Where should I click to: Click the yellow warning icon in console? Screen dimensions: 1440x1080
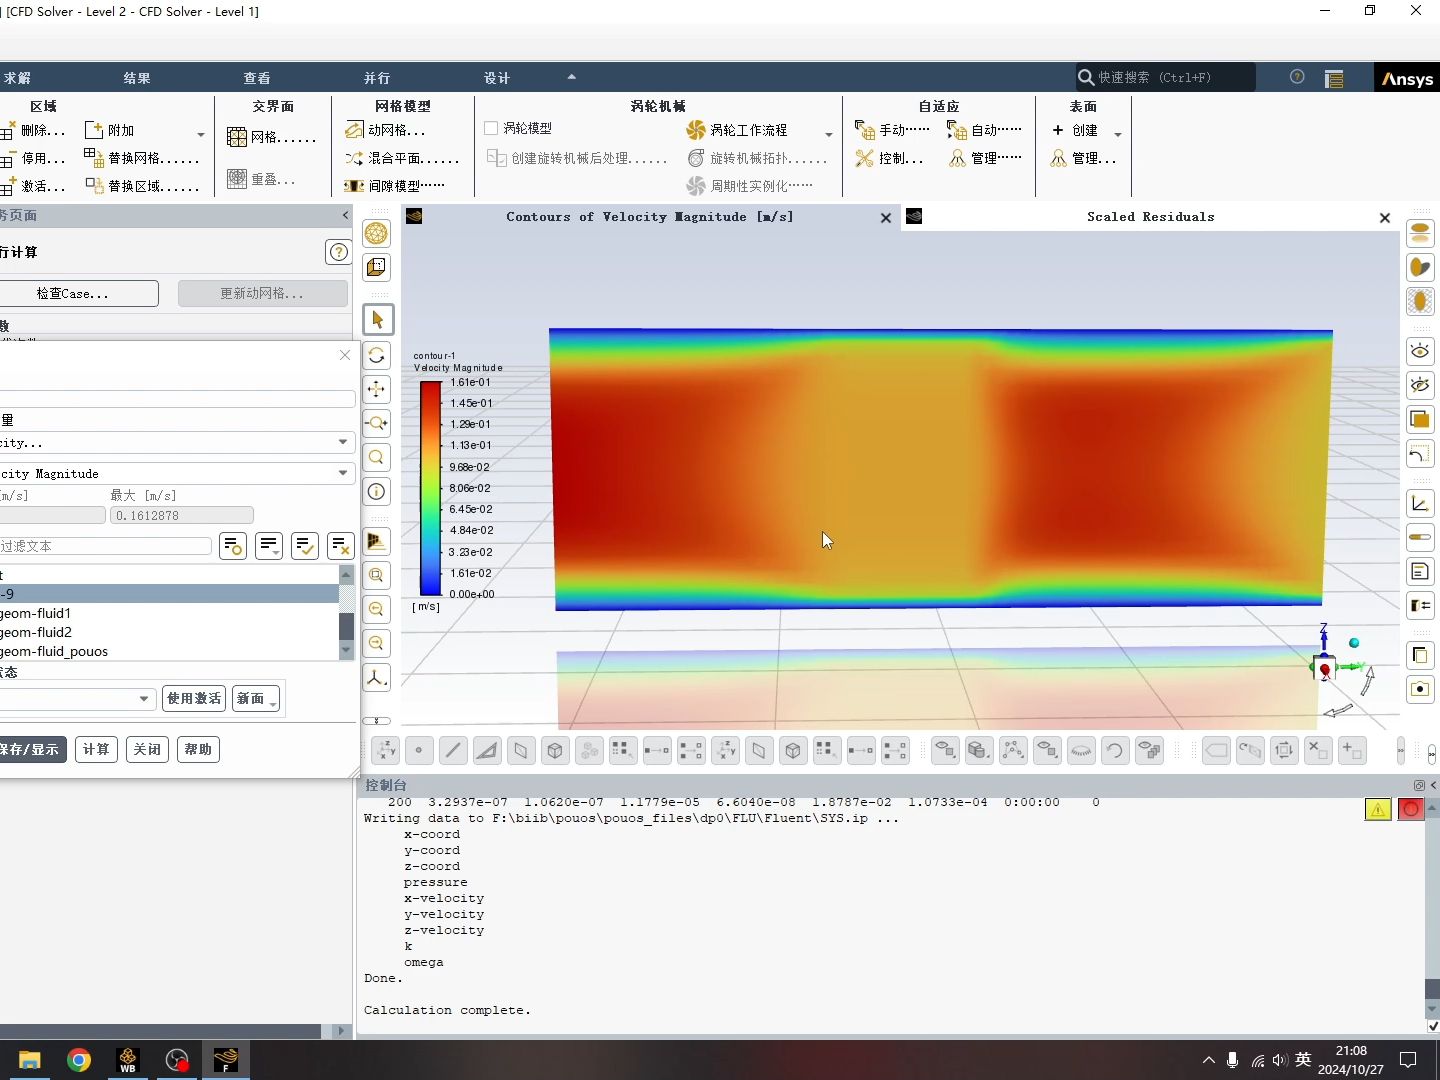pos(1378,809)
